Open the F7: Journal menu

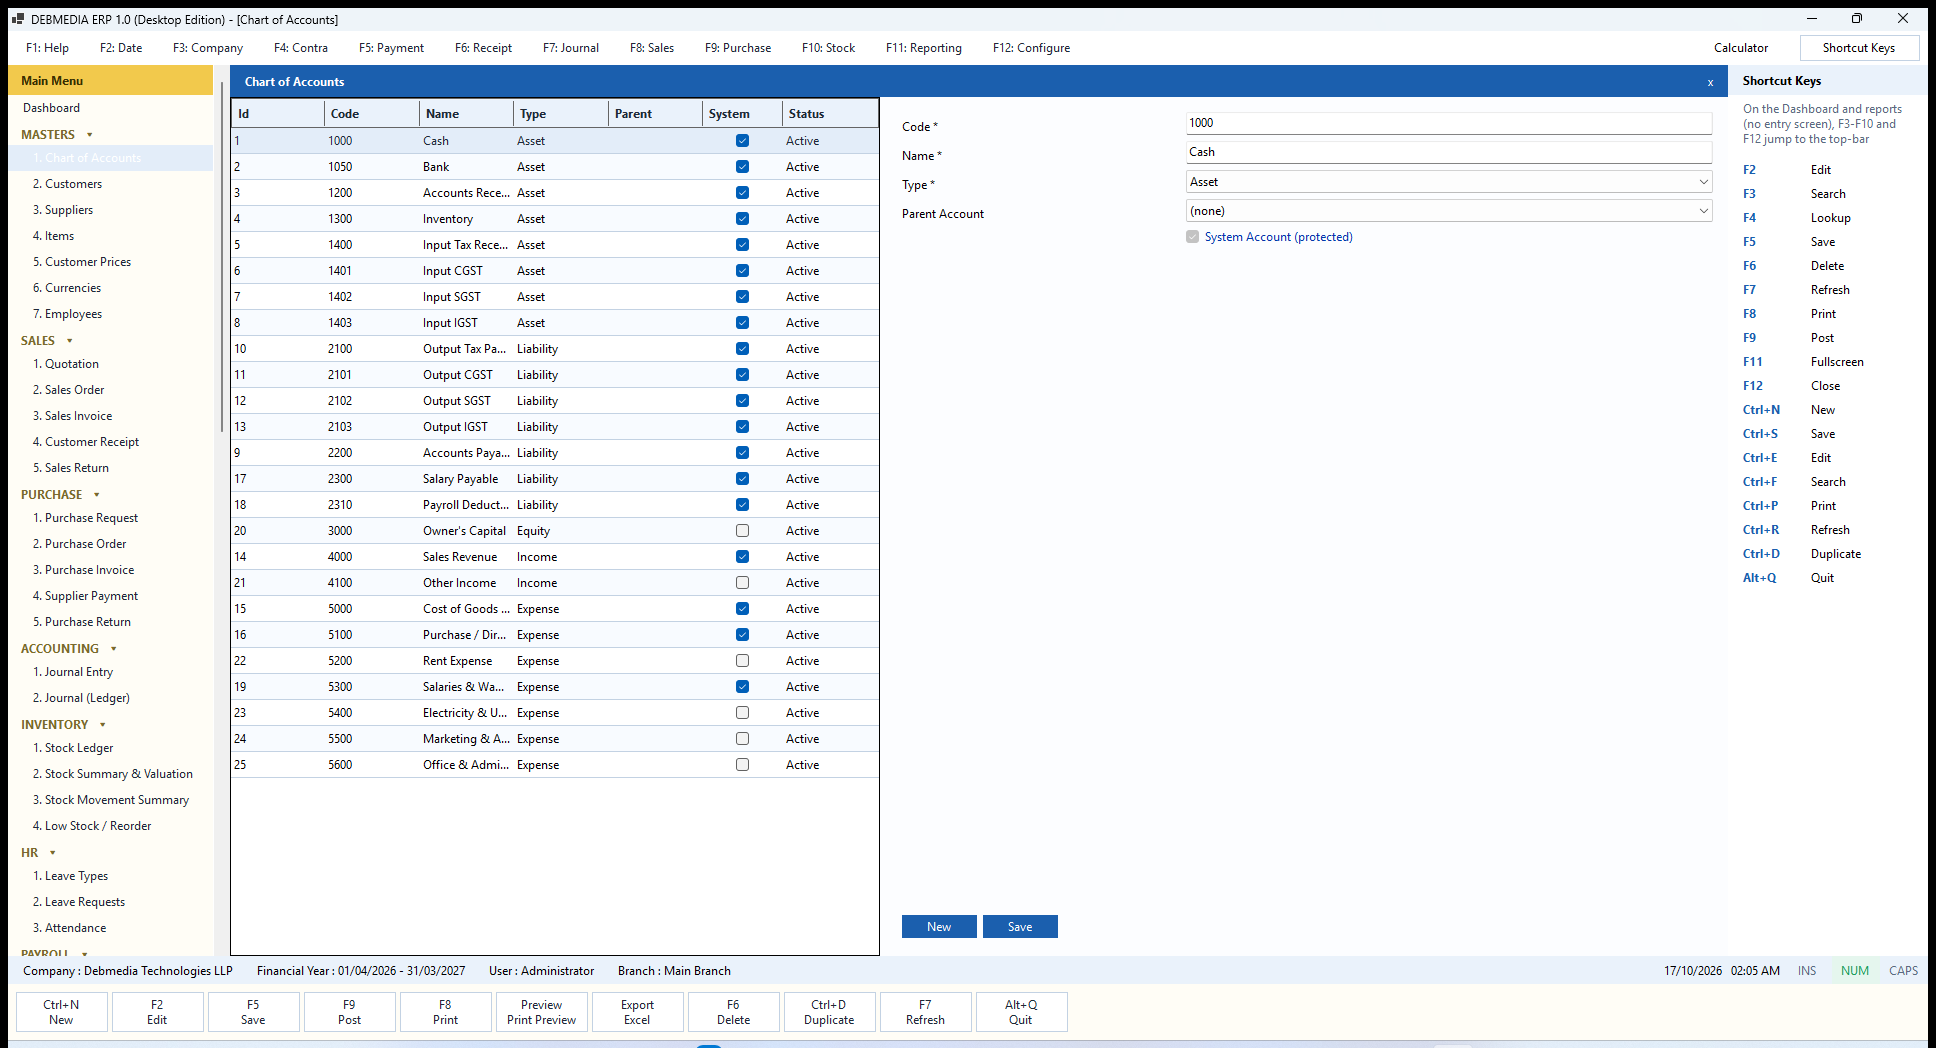(571, 48)
